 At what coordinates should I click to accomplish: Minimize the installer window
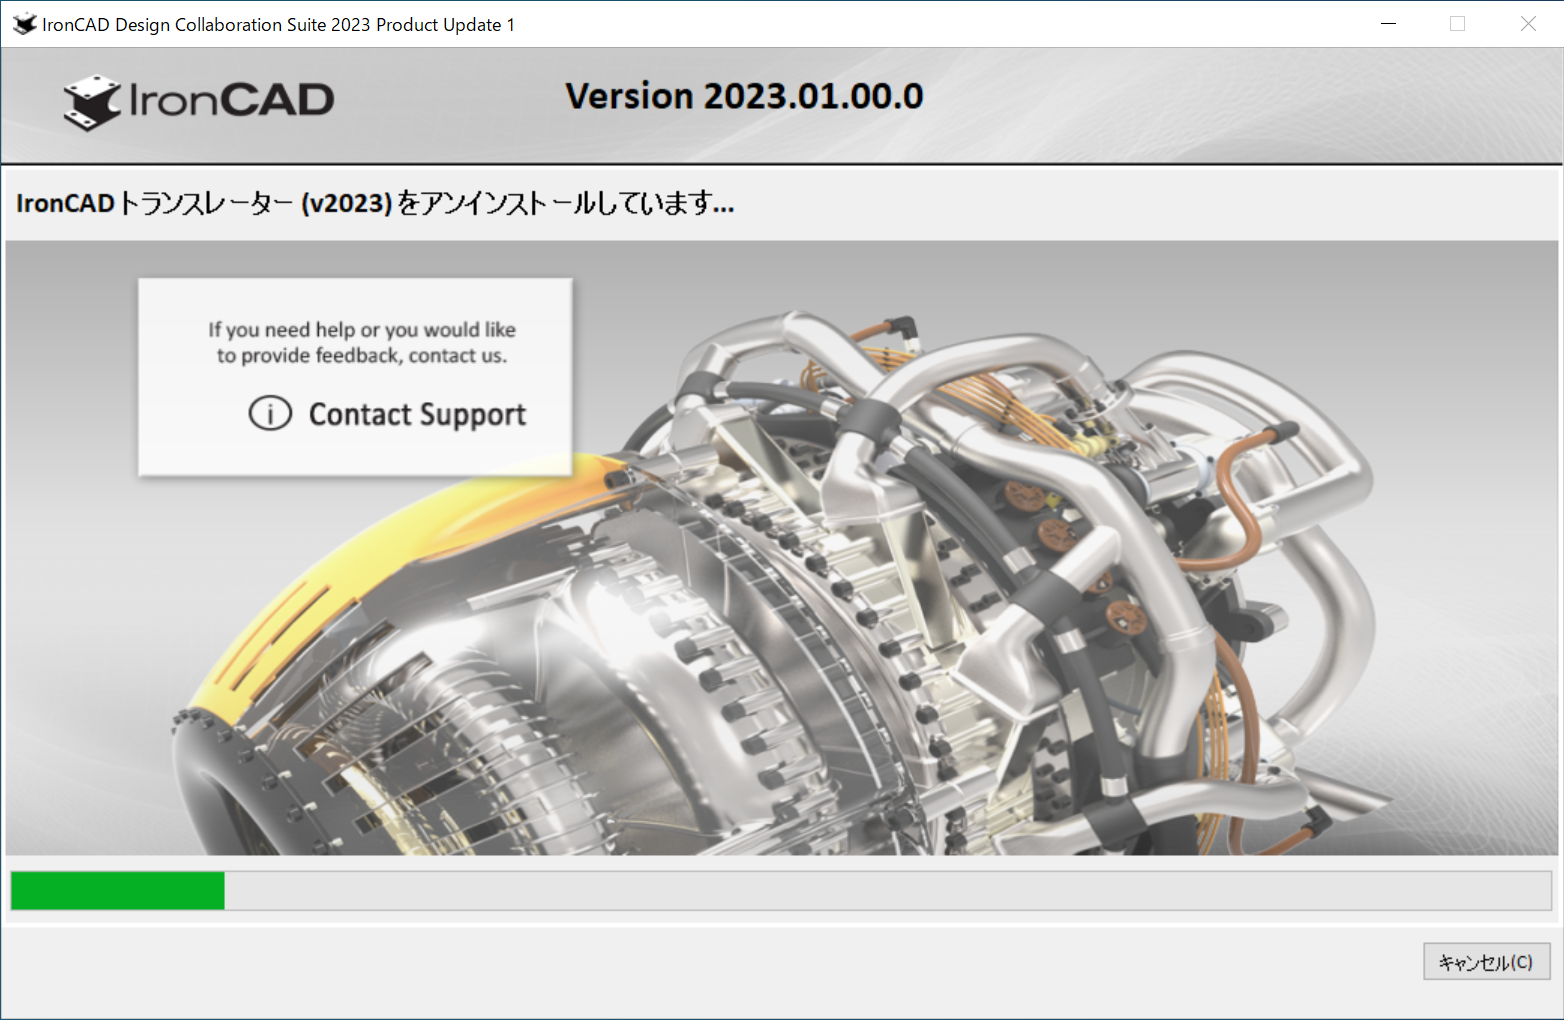click(1388, 23)
